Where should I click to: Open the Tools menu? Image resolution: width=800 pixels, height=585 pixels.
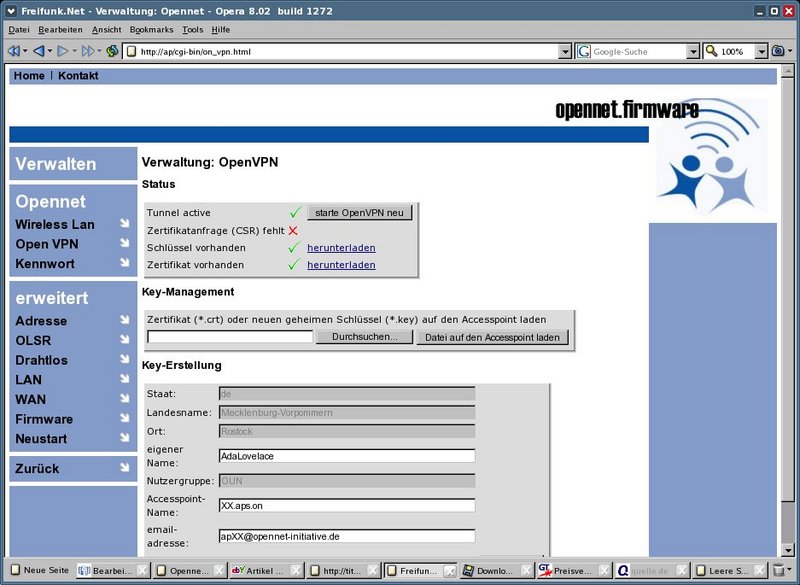tap(193, 30)
